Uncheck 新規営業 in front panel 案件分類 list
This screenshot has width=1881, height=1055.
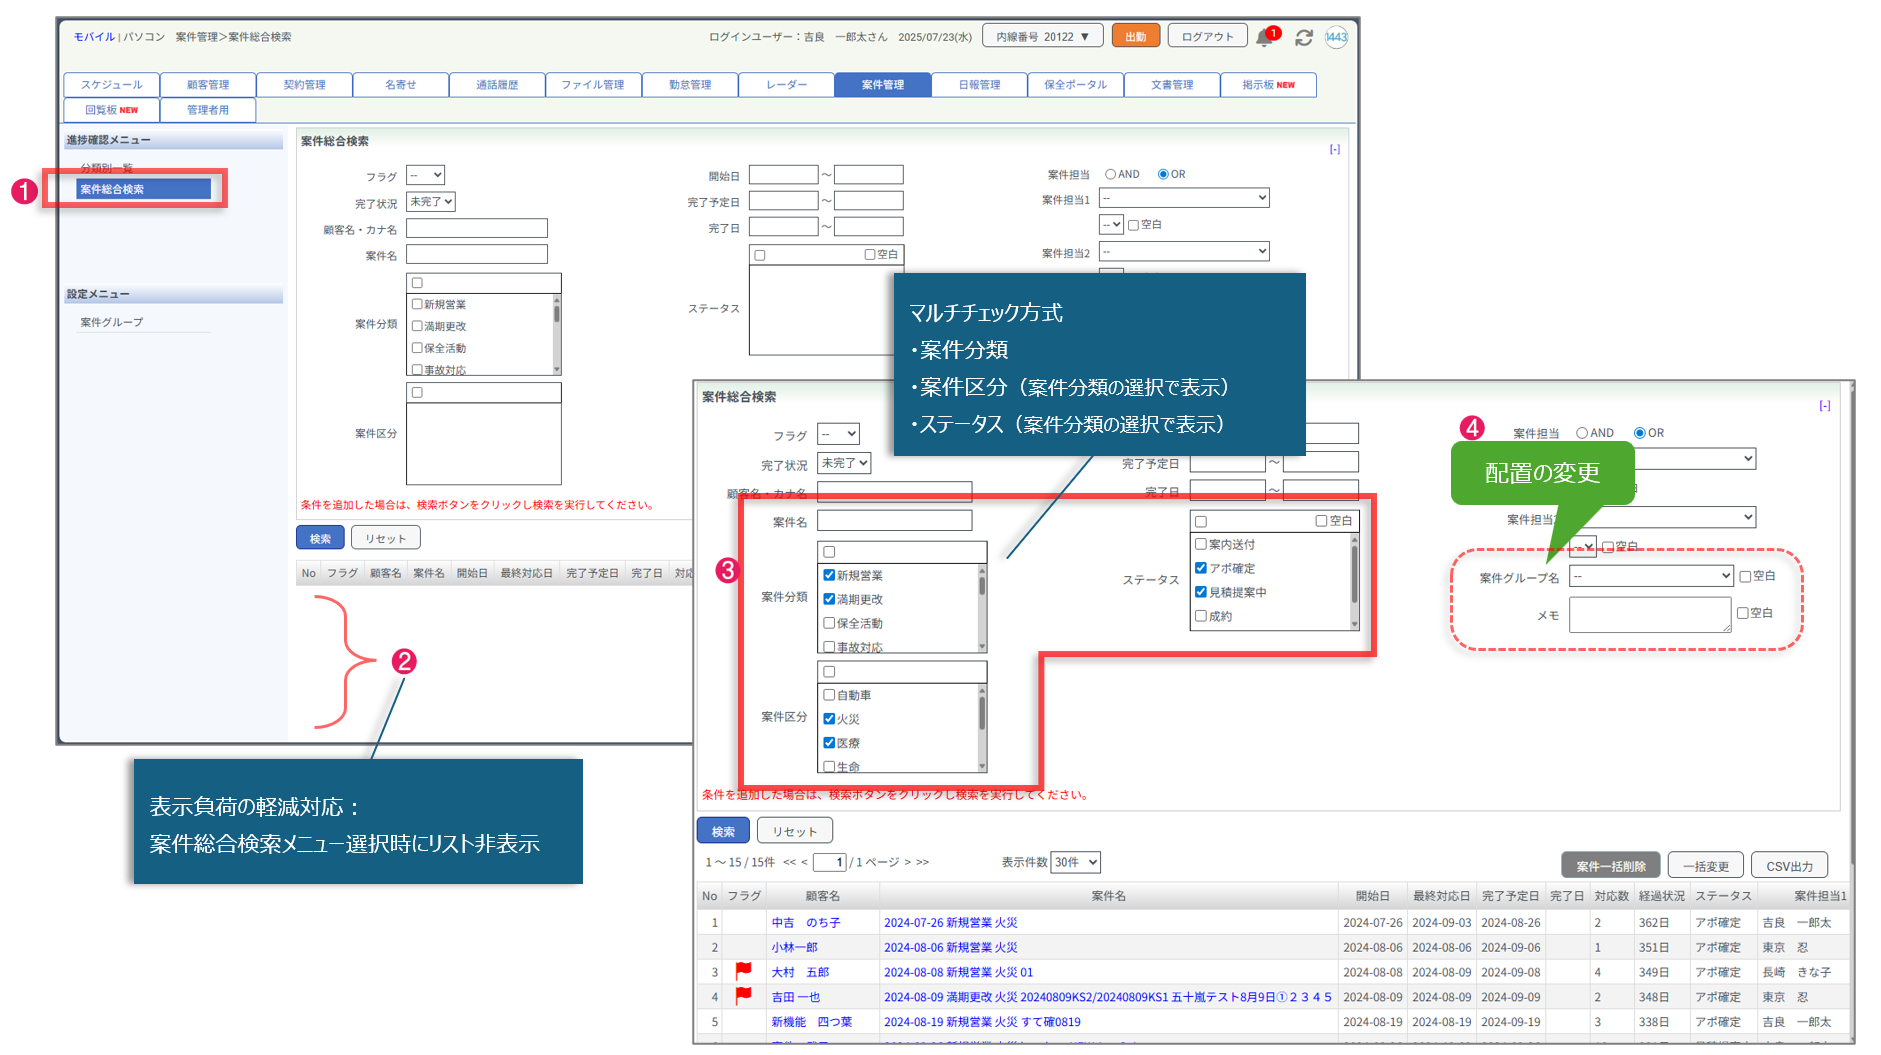pos(829,575)
